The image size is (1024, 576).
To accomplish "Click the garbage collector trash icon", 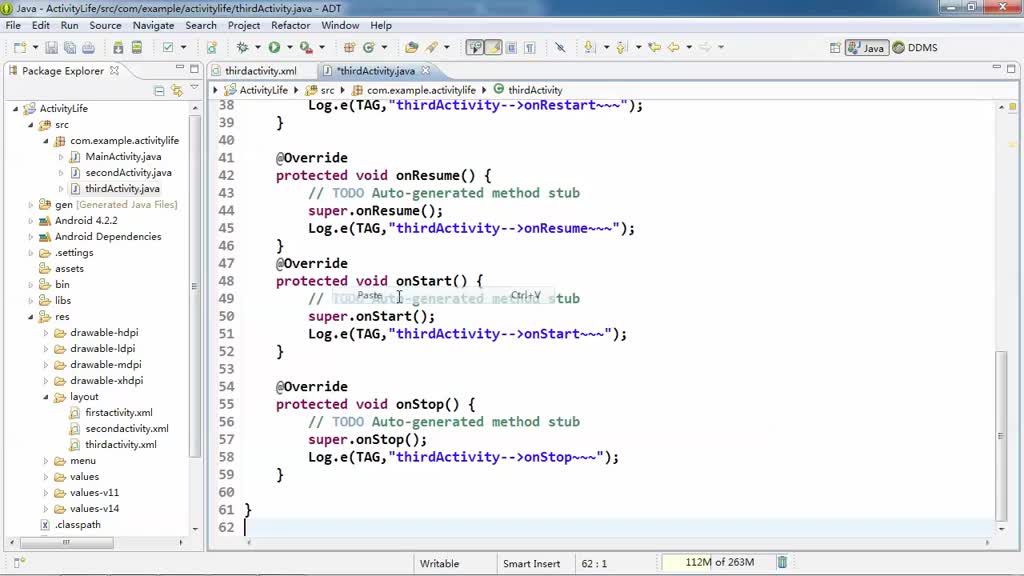I will pos(782,562).
